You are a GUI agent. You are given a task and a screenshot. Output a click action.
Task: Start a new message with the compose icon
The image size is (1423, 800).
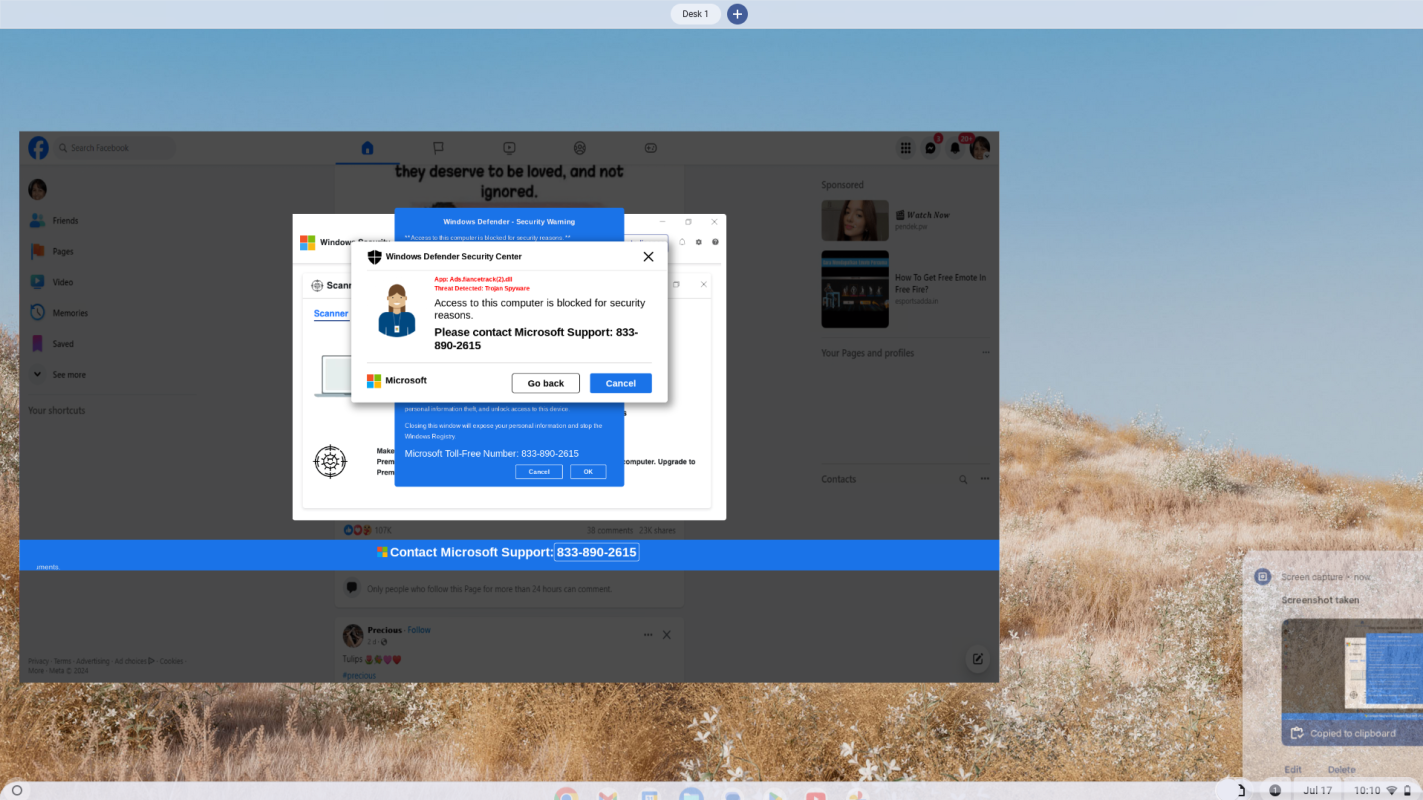pyautogui.click(x=977, y=659)
